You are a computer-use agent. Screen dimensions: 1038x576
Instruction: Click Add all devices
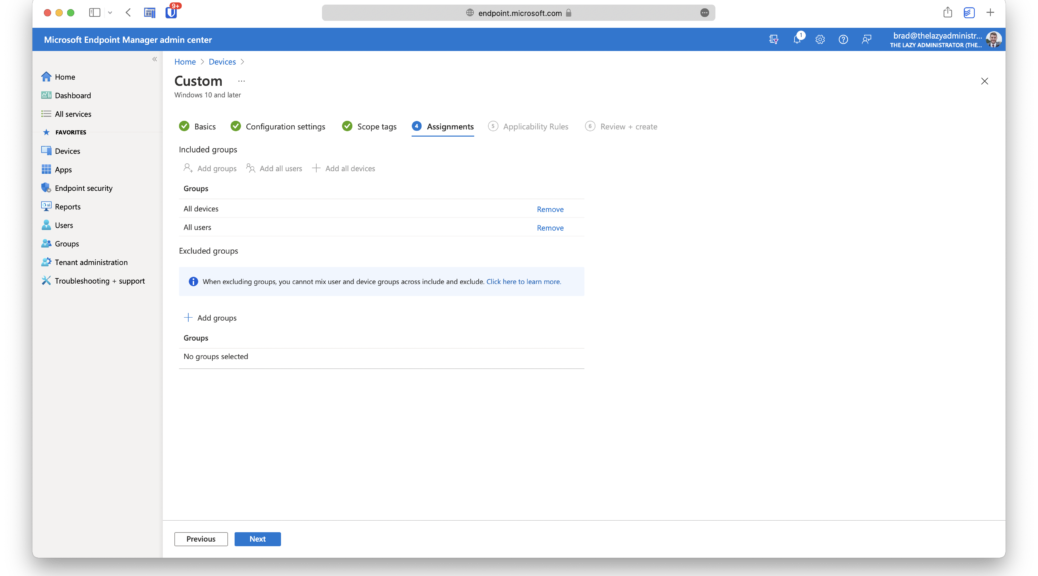click(x=344, y=168)
